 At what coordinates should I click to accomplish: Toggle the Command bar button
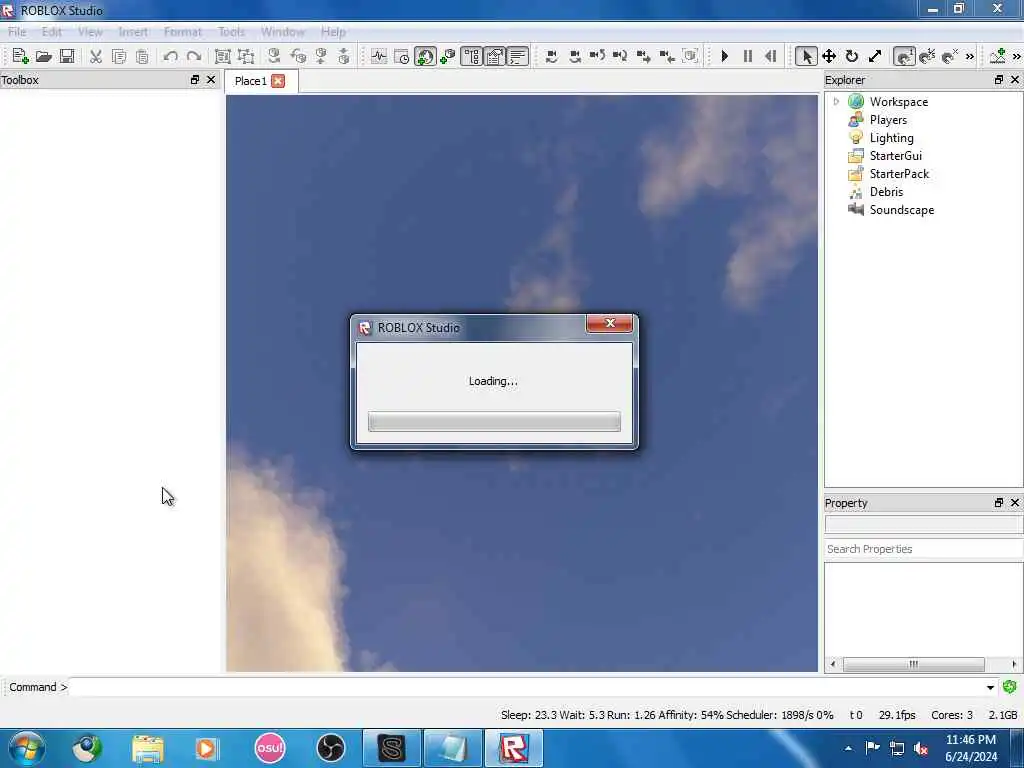[517, 56]
